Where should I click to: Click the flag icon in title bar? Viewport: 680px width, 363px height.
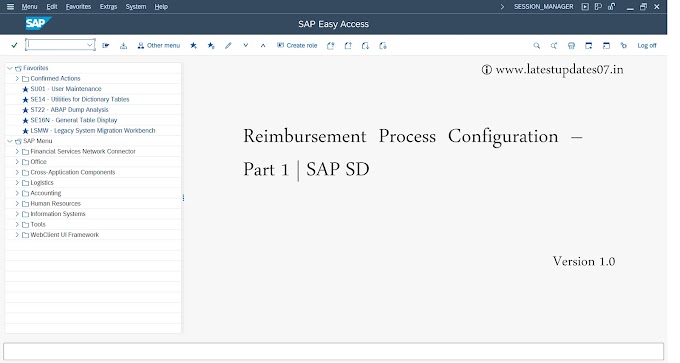(x=598, y=7)
